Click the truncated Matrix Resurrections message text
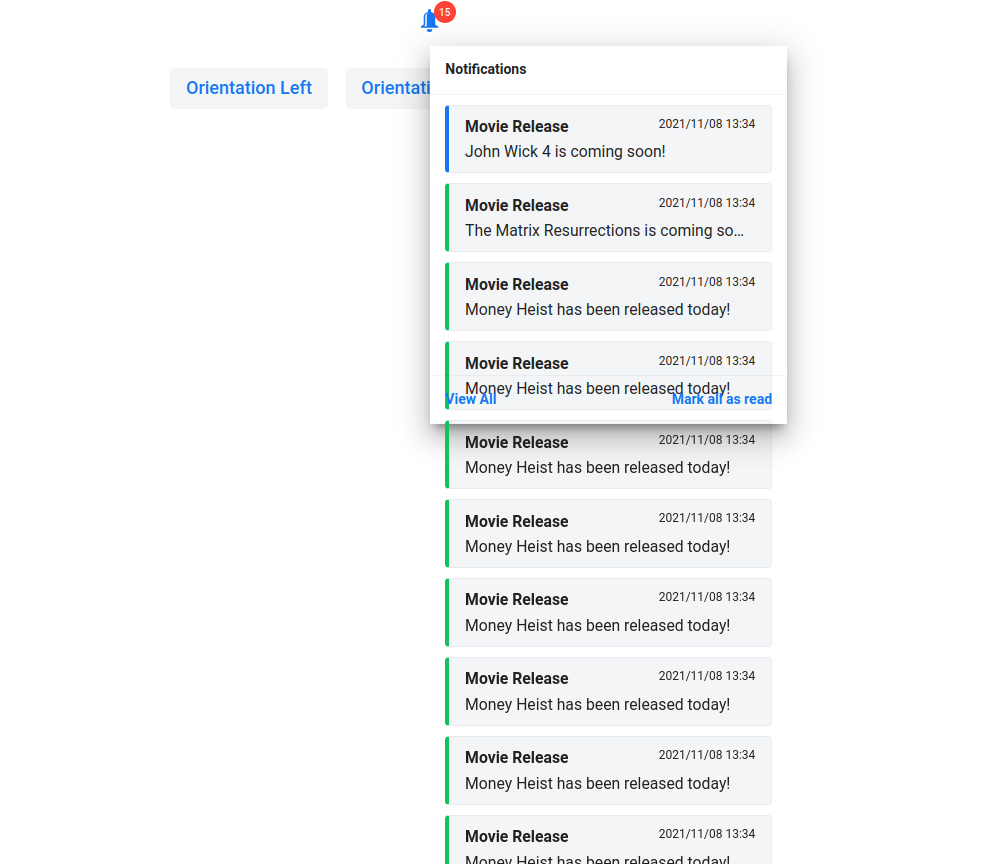Image resolution: width=985 pixels, height=864 pixels. 604,231
